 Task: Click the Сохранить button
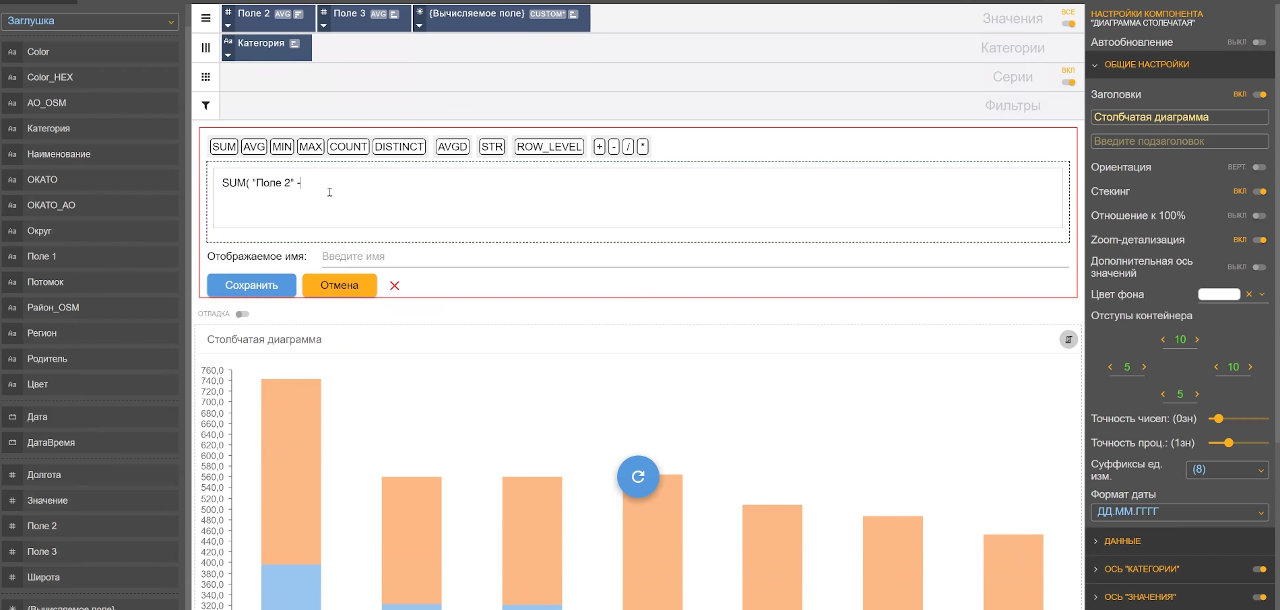251,285
